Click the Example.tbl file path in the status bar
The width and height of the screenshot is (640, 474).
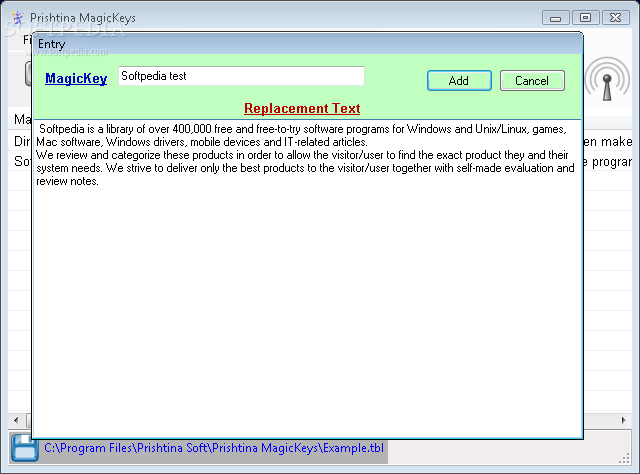[x=214, y=448]
